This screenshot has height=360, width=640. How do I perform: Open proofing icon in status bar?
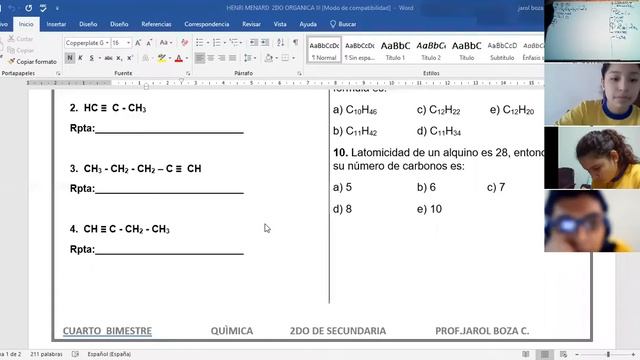[76, 354]
